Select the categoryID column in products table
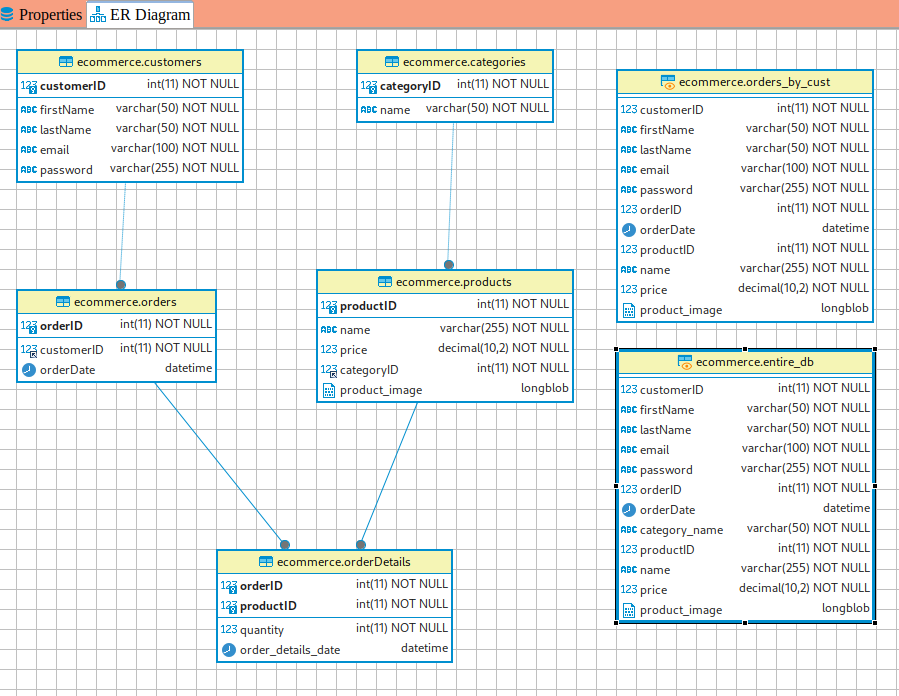The image size is (899, 696). pyautogui.click(x=369, y=370)
